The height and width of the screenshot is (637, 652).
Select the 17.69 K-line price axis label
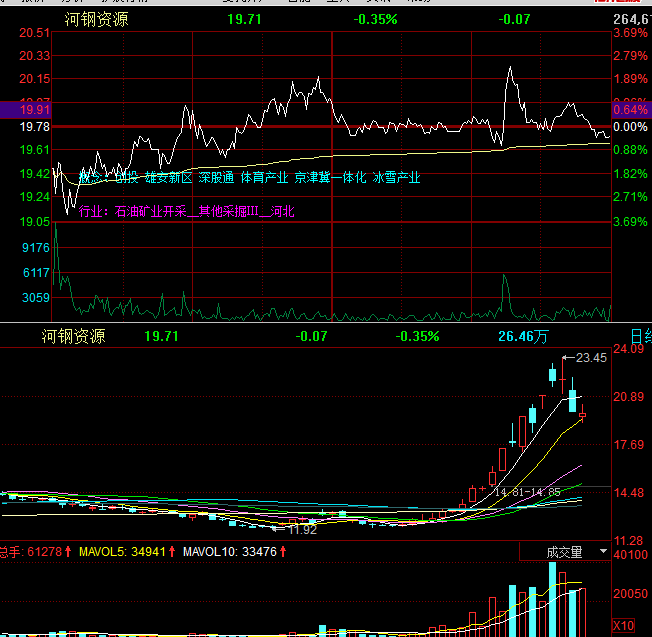628,445
